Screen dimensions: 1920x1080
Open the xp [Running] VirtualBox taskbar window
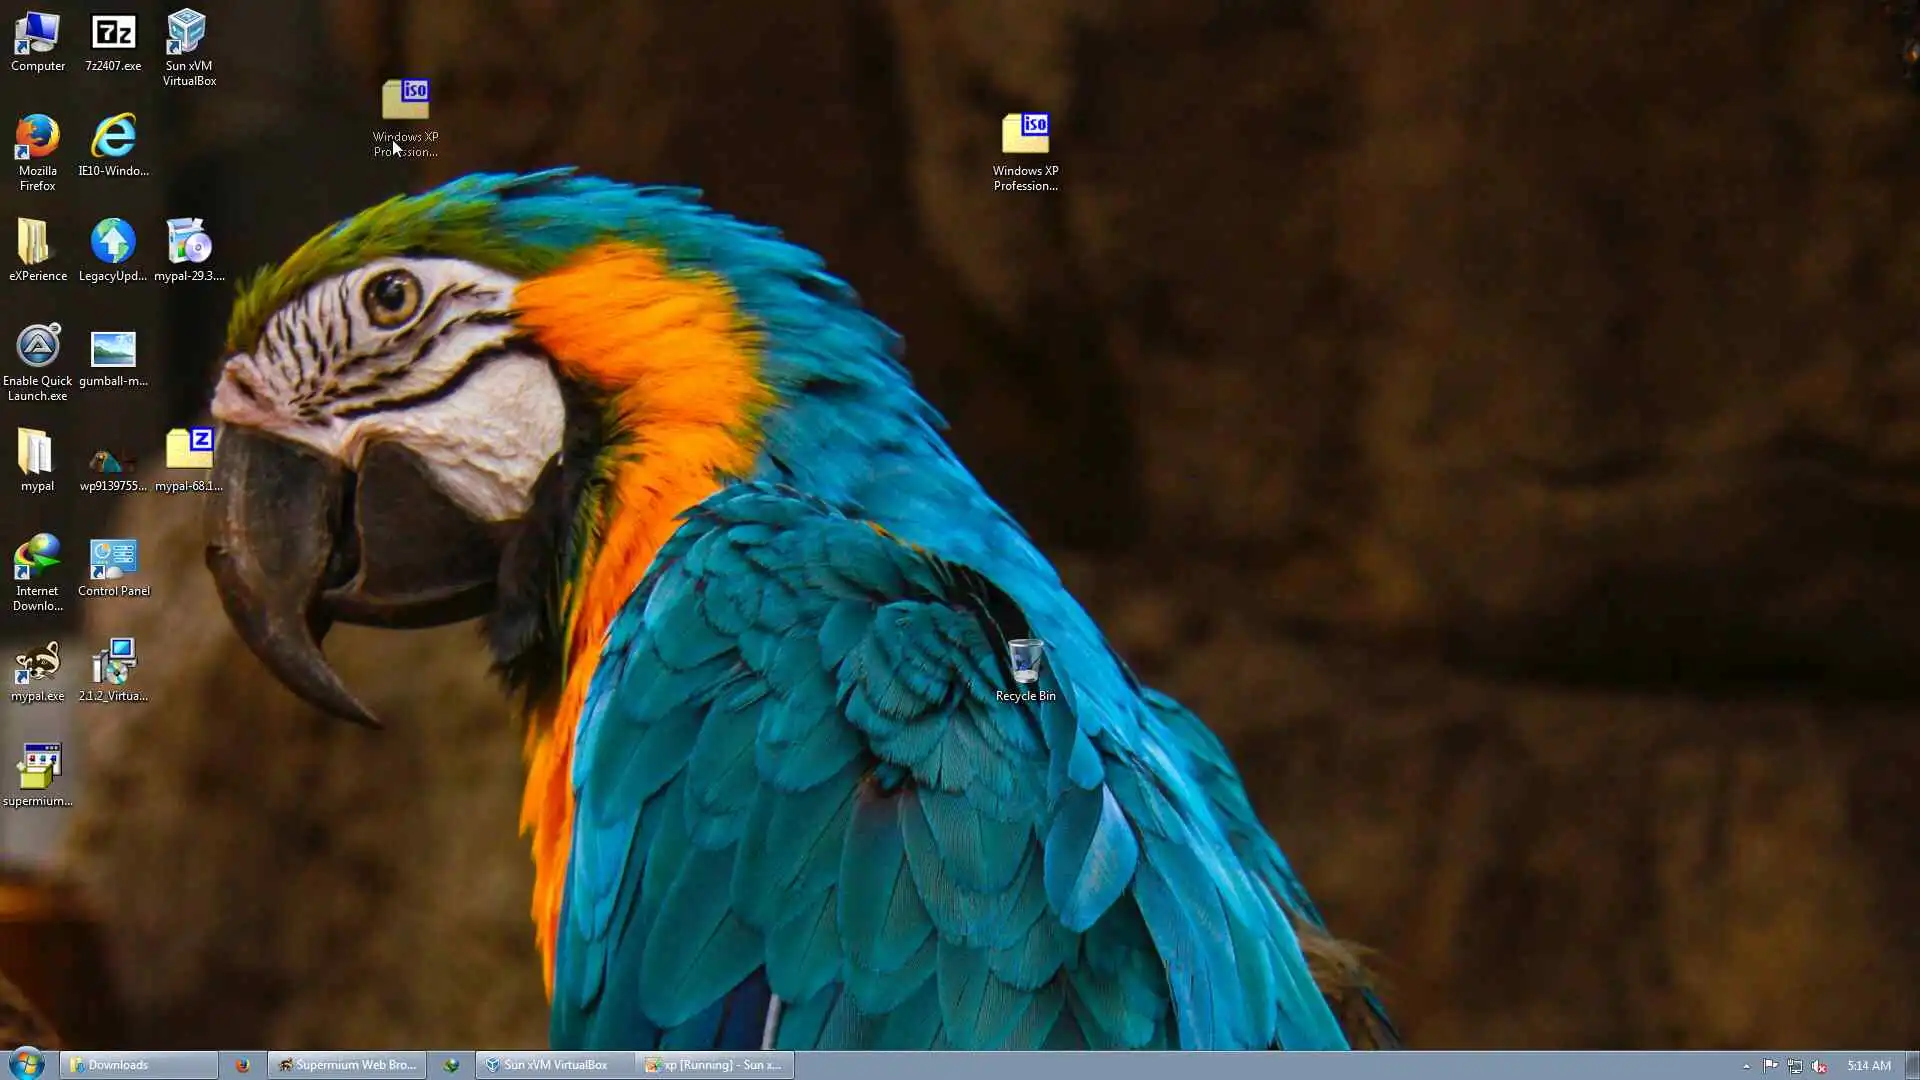coord(714,1065)
